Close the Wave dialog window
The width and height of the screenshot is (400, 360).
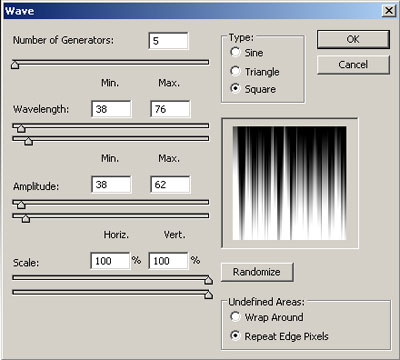[389, 11]
